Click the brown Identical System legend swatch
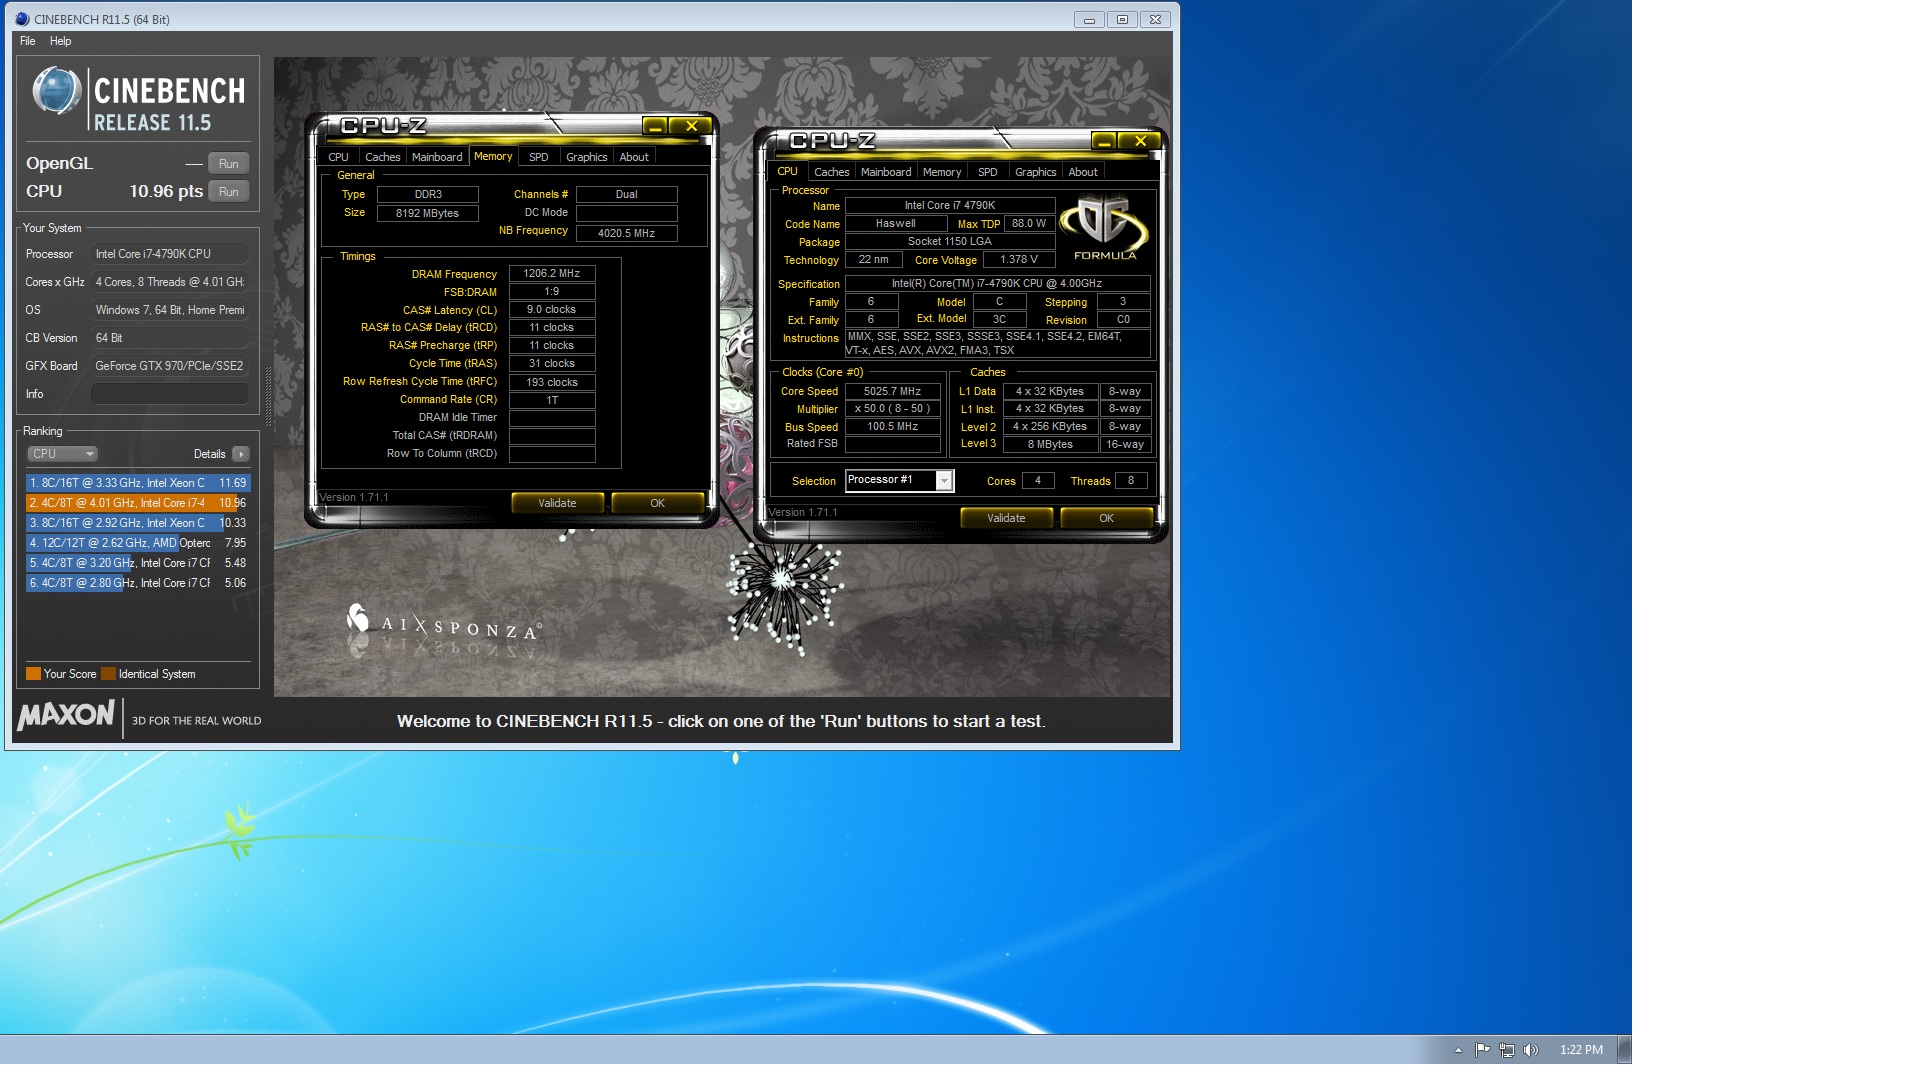1920x1080 pixels. [108, 674]
